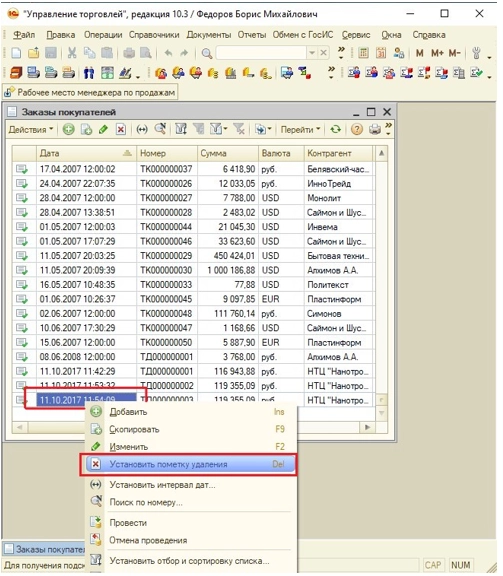Click the green pencil Edit icon

click(103, 129)
